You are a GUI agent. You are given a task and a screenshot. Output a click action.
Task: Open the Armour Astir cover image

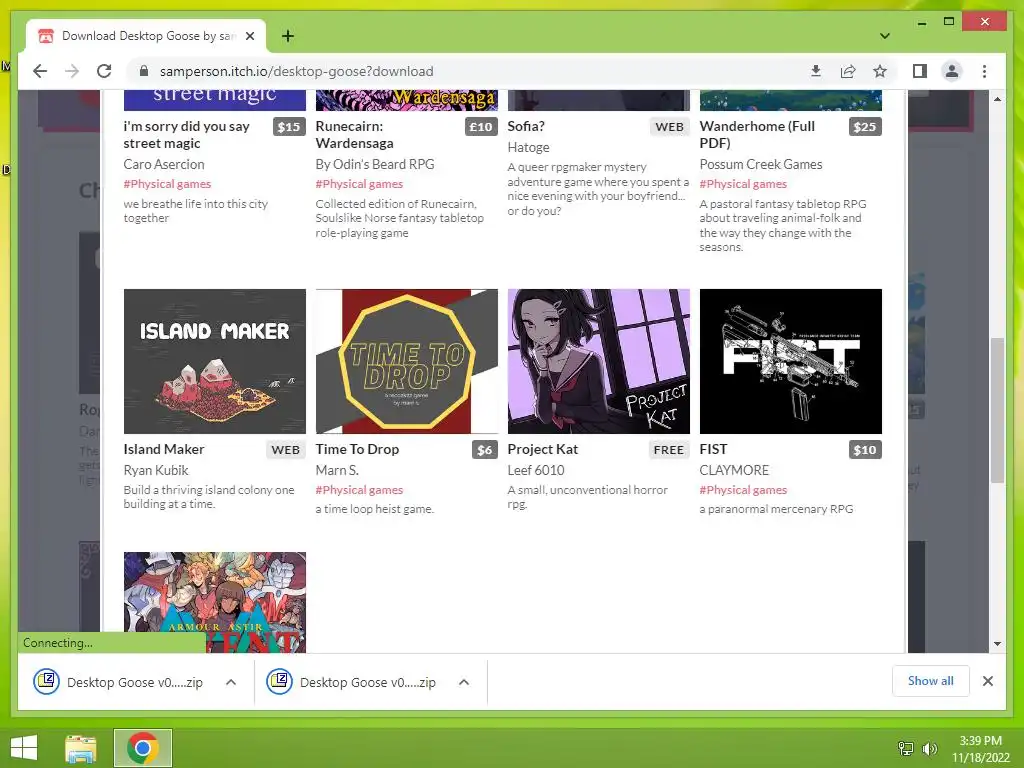(x=214, y=602)
